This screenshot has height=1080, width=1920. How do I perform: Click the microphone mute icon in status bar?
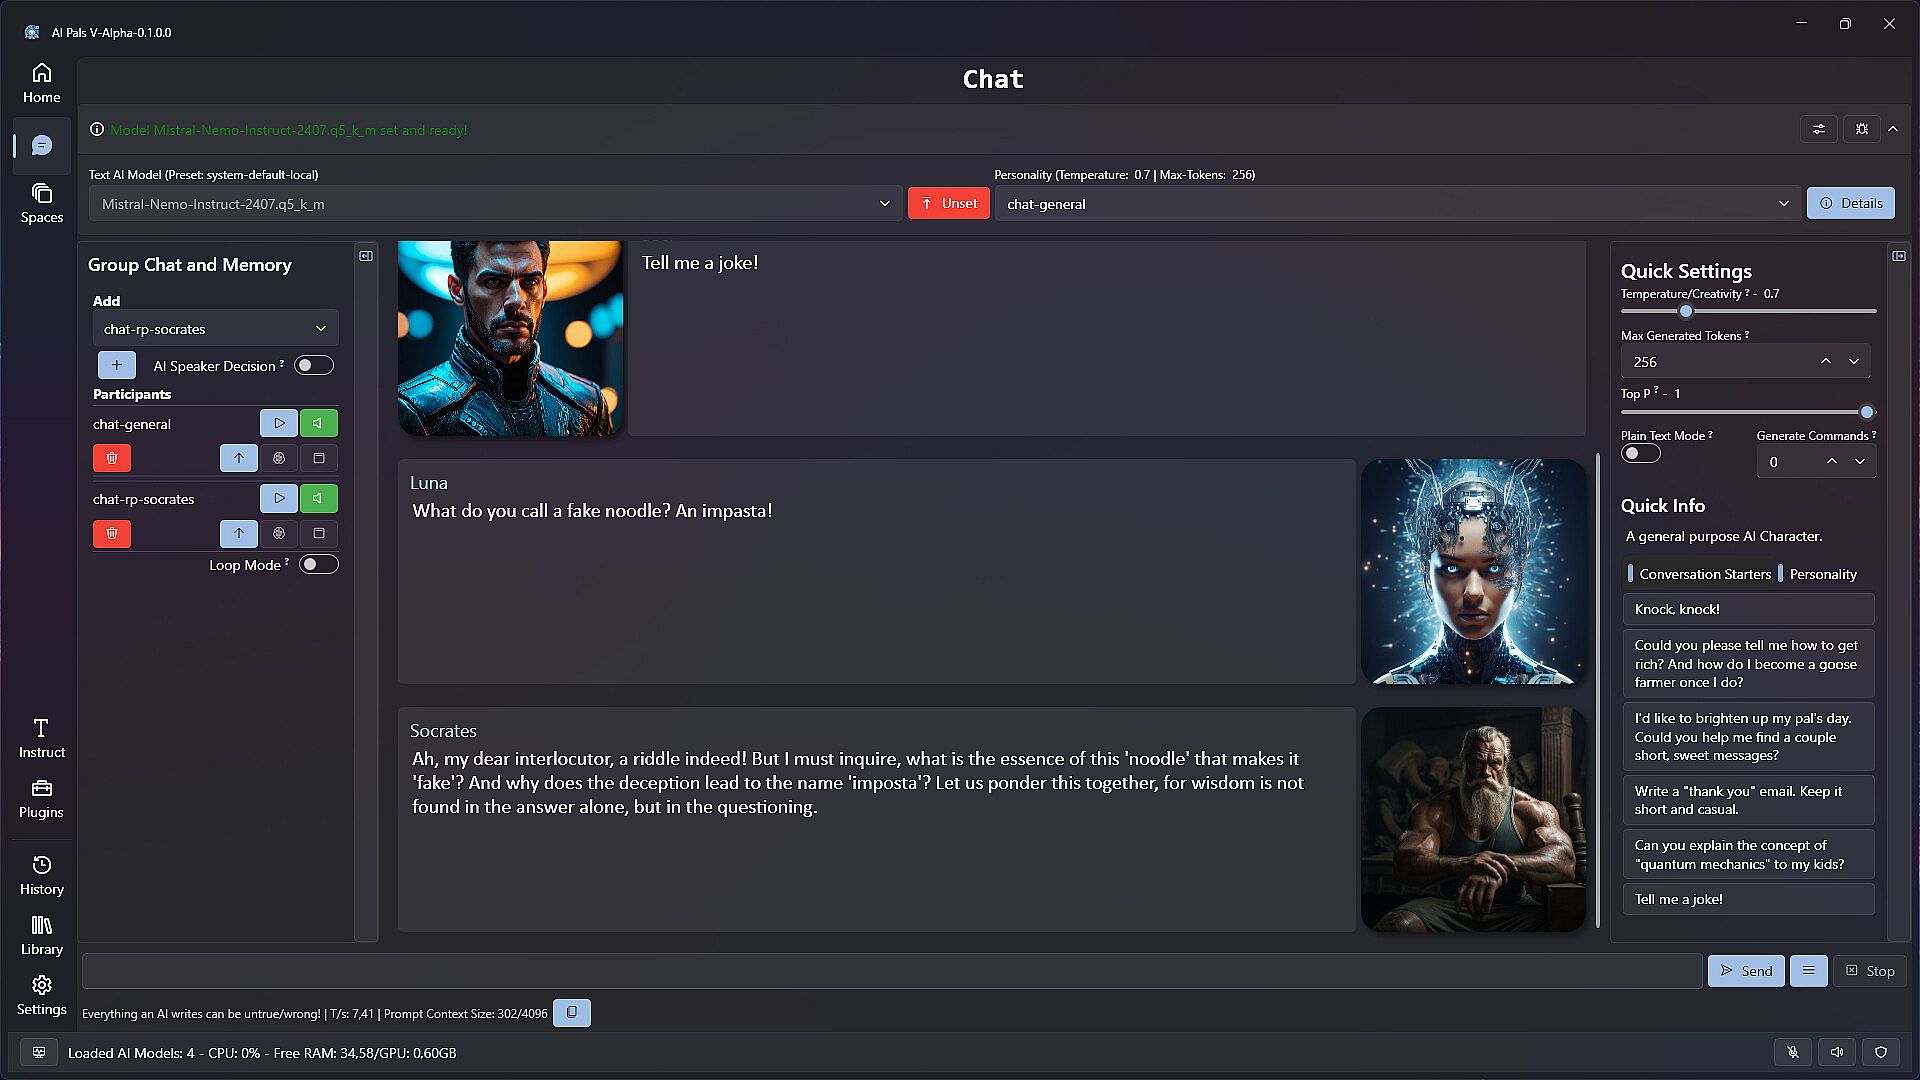[1793, 1052]
